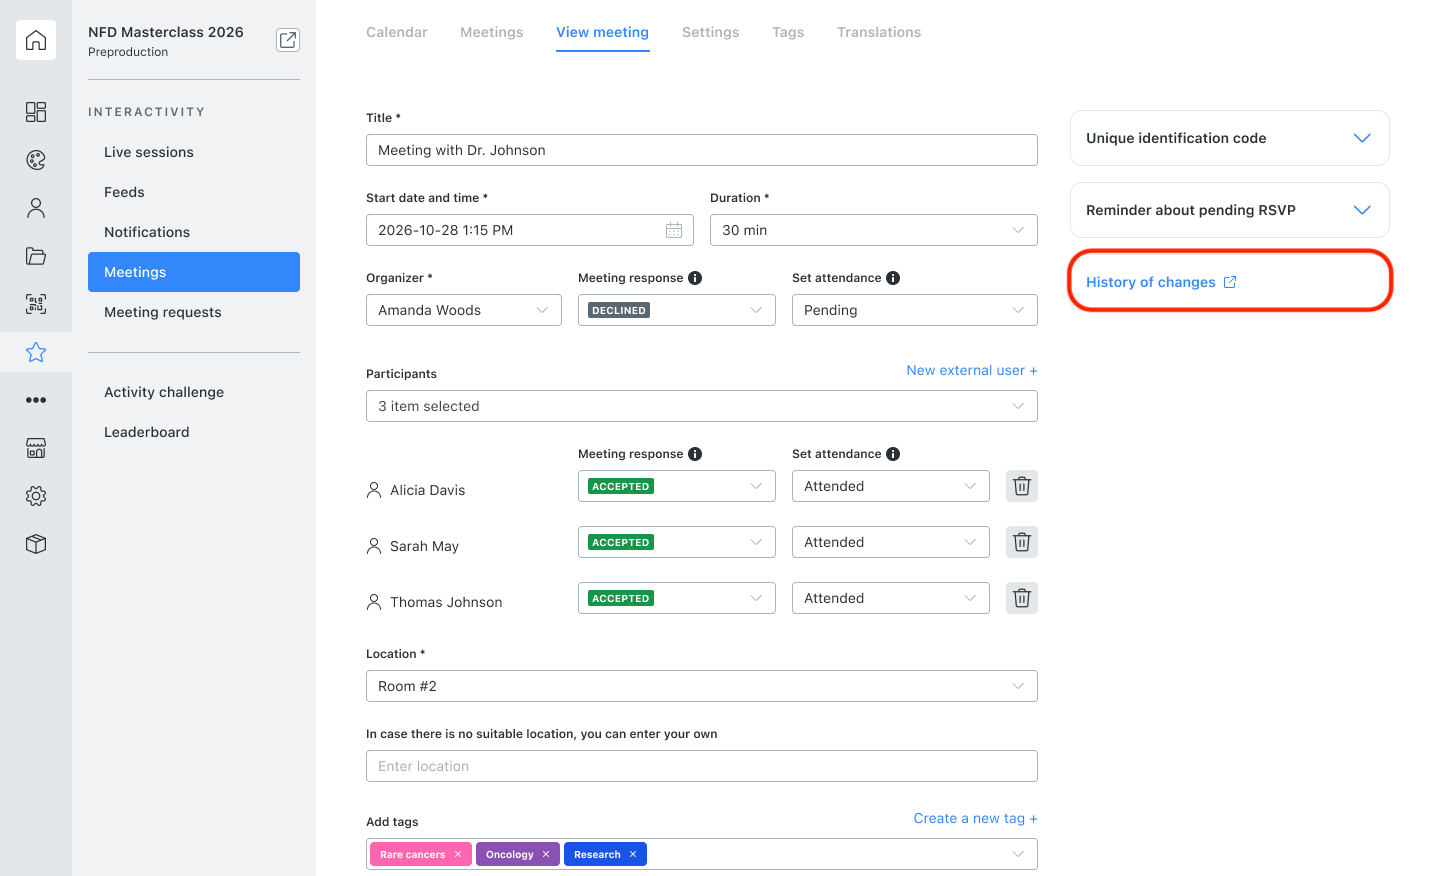Image resolution: width=1440 pixels, height=876 pixels.
Task: Delete participant Sarah May
Action: point(1022,542)
